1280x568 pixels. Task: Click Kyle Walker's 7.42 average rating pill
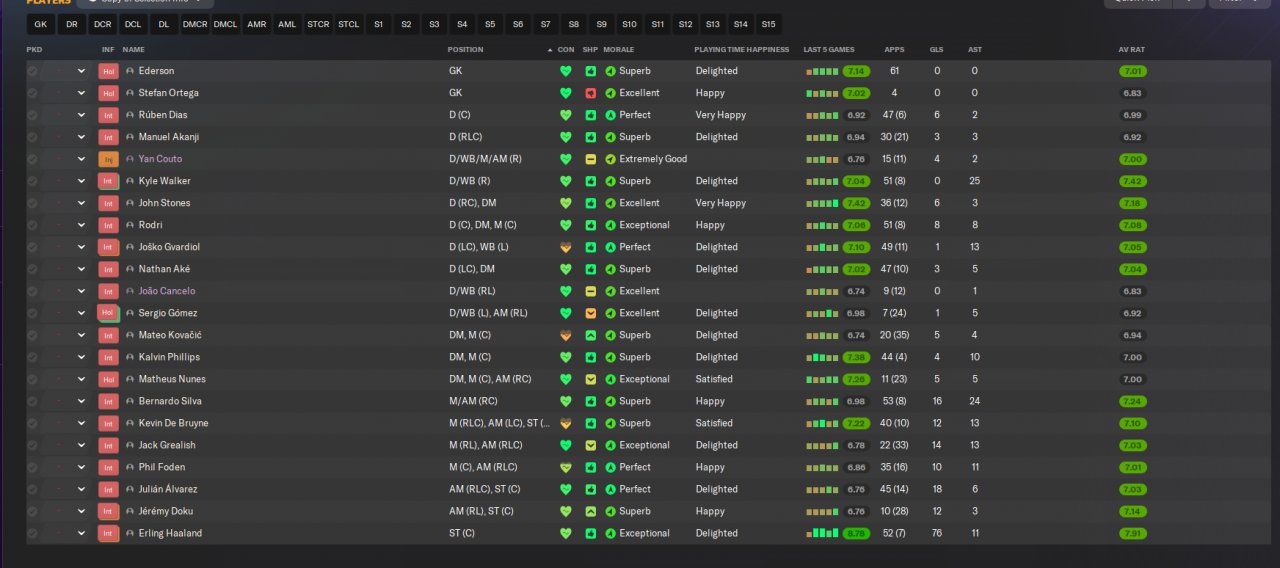tap(1133, 181)
